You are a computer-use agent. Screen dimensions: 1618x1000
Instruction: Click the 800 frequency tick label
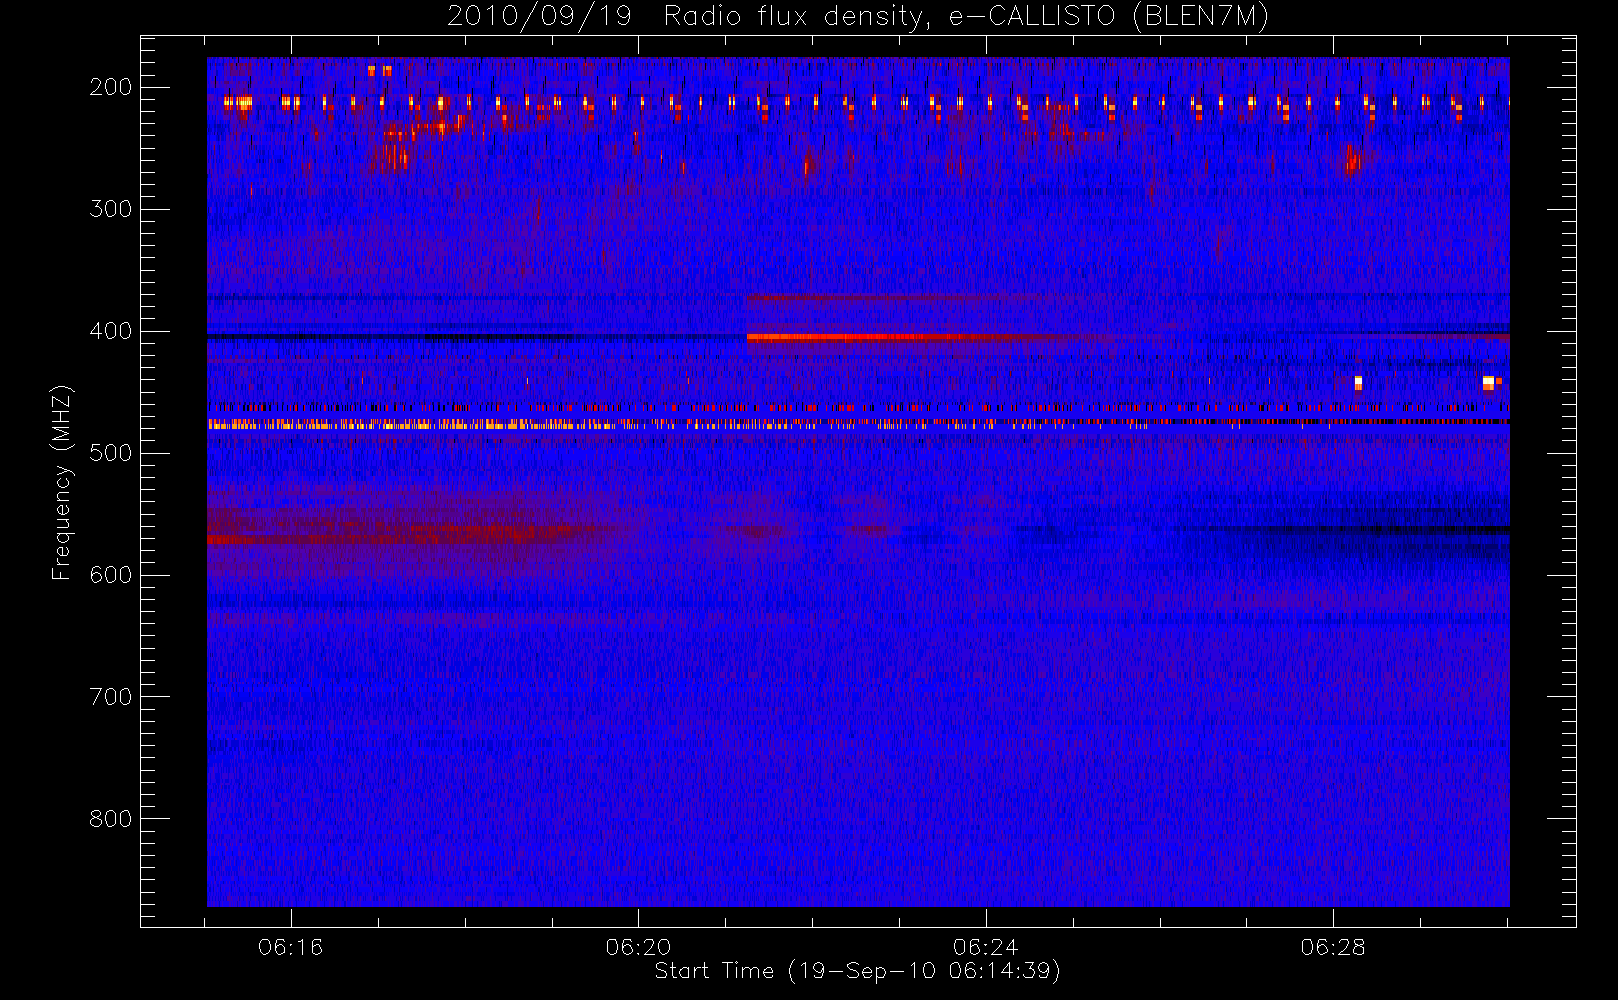pos(111,819)
